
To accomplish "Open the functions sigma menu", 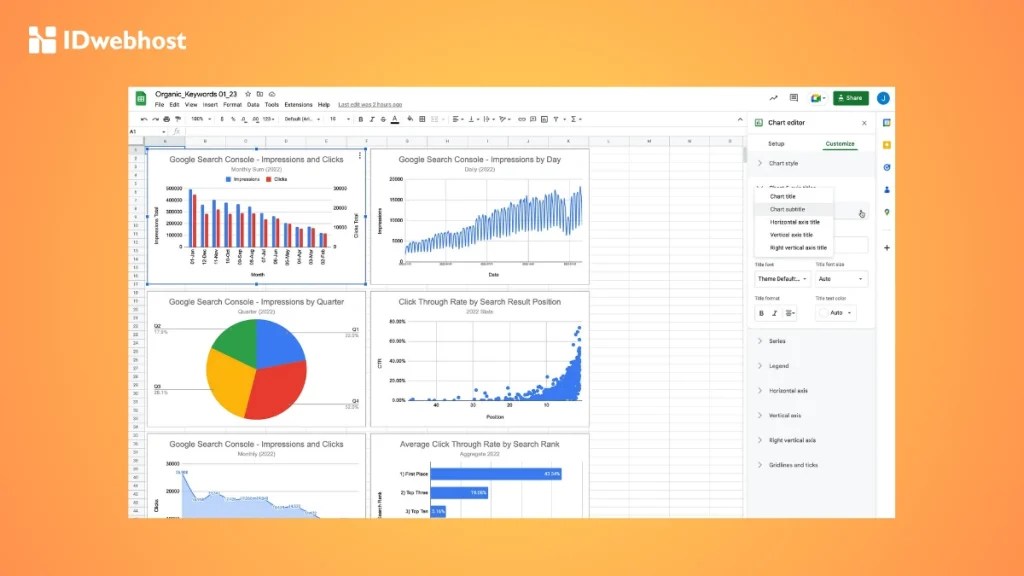I will click(575, 120).
